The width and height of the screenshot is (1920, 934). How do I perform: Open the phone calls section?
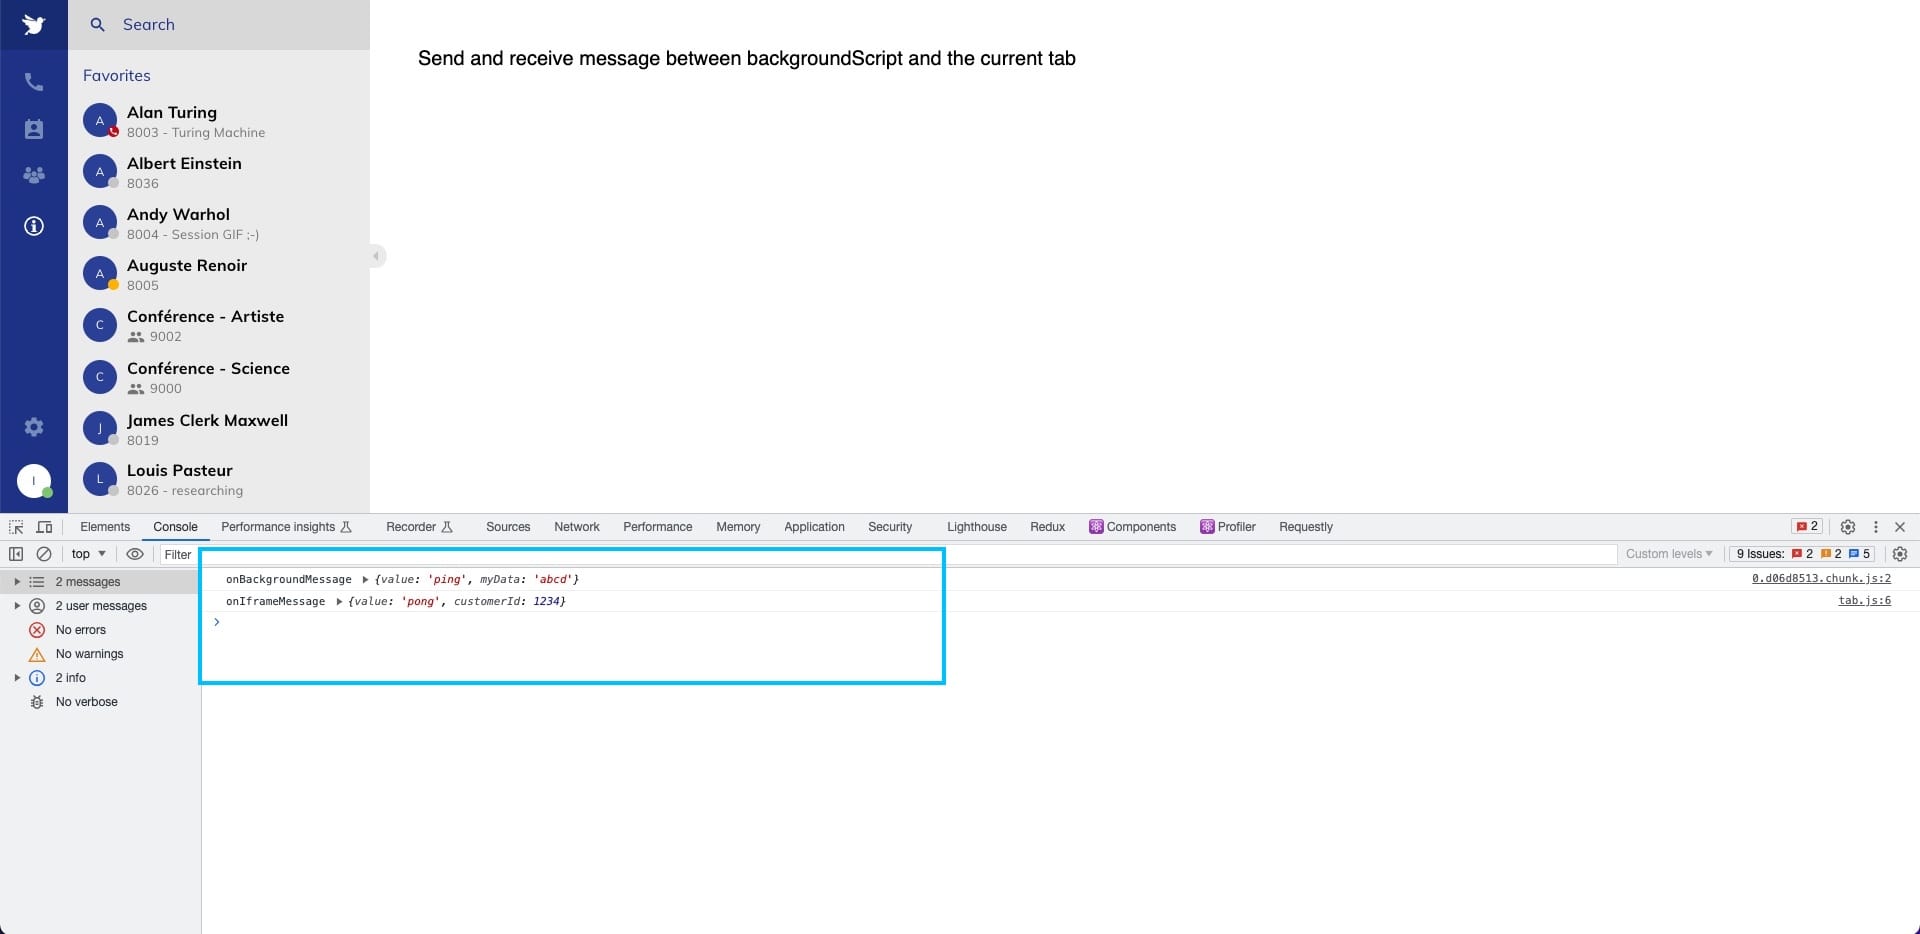tap(34, 82)
